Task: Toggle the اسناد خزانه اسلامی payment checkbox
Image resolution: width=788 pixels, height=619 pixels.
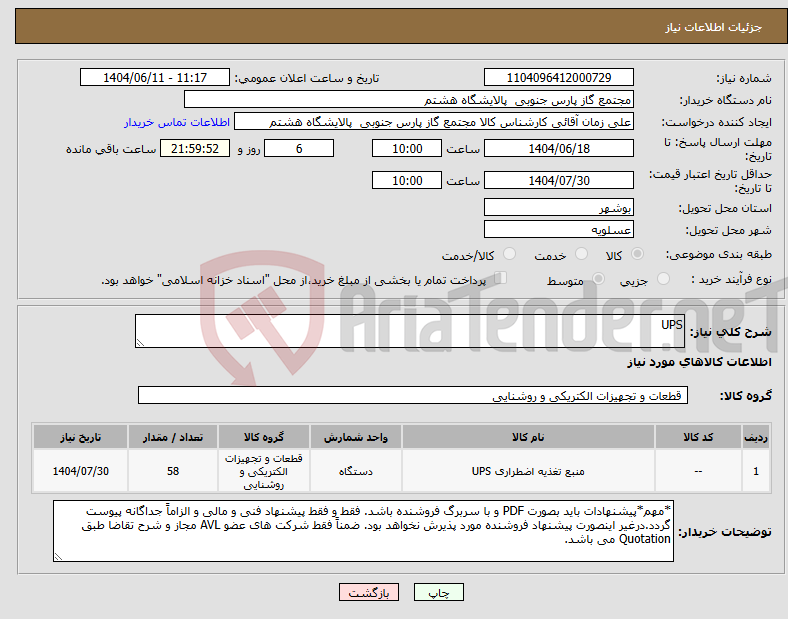Action: coord(501,278)
